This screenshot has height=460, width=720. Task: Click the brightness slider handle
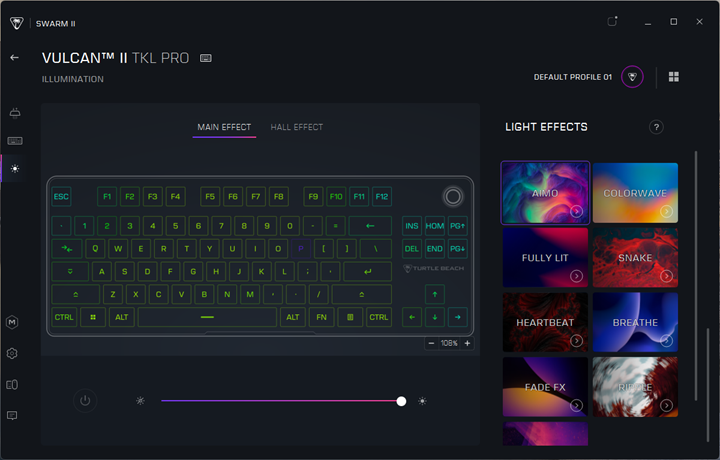pyautogui.click(x=401, y=401)
